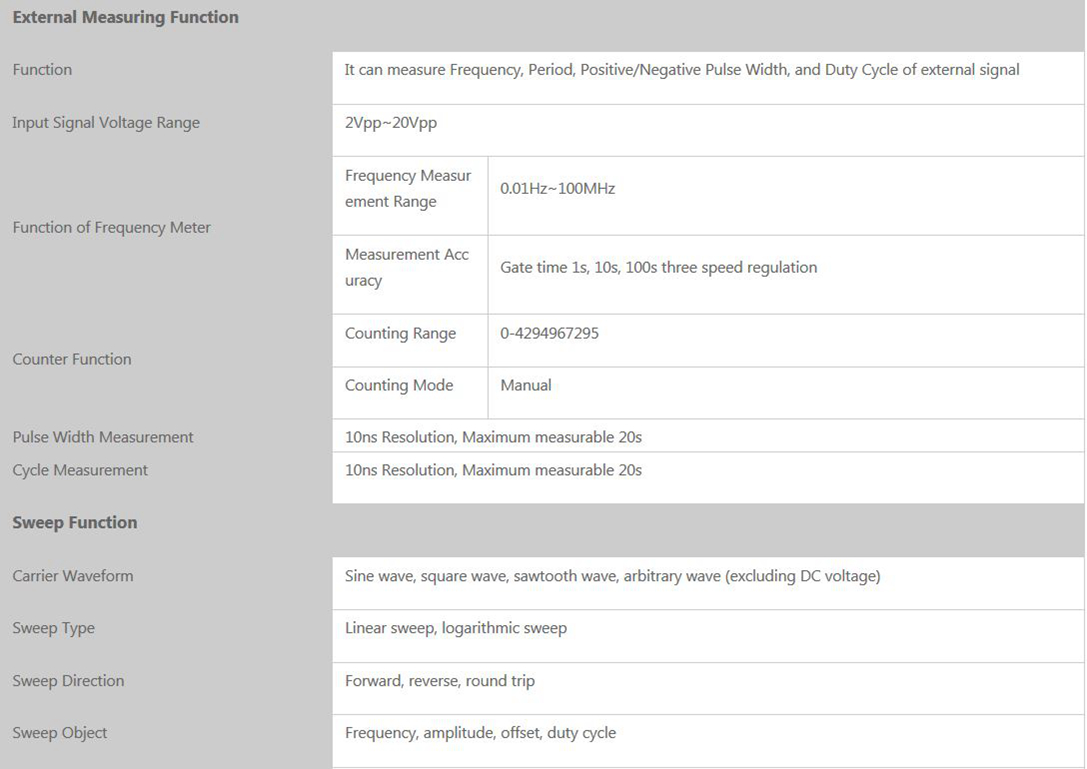Select the Manual counting mode value
The image size is (1087, 769).
526,386
